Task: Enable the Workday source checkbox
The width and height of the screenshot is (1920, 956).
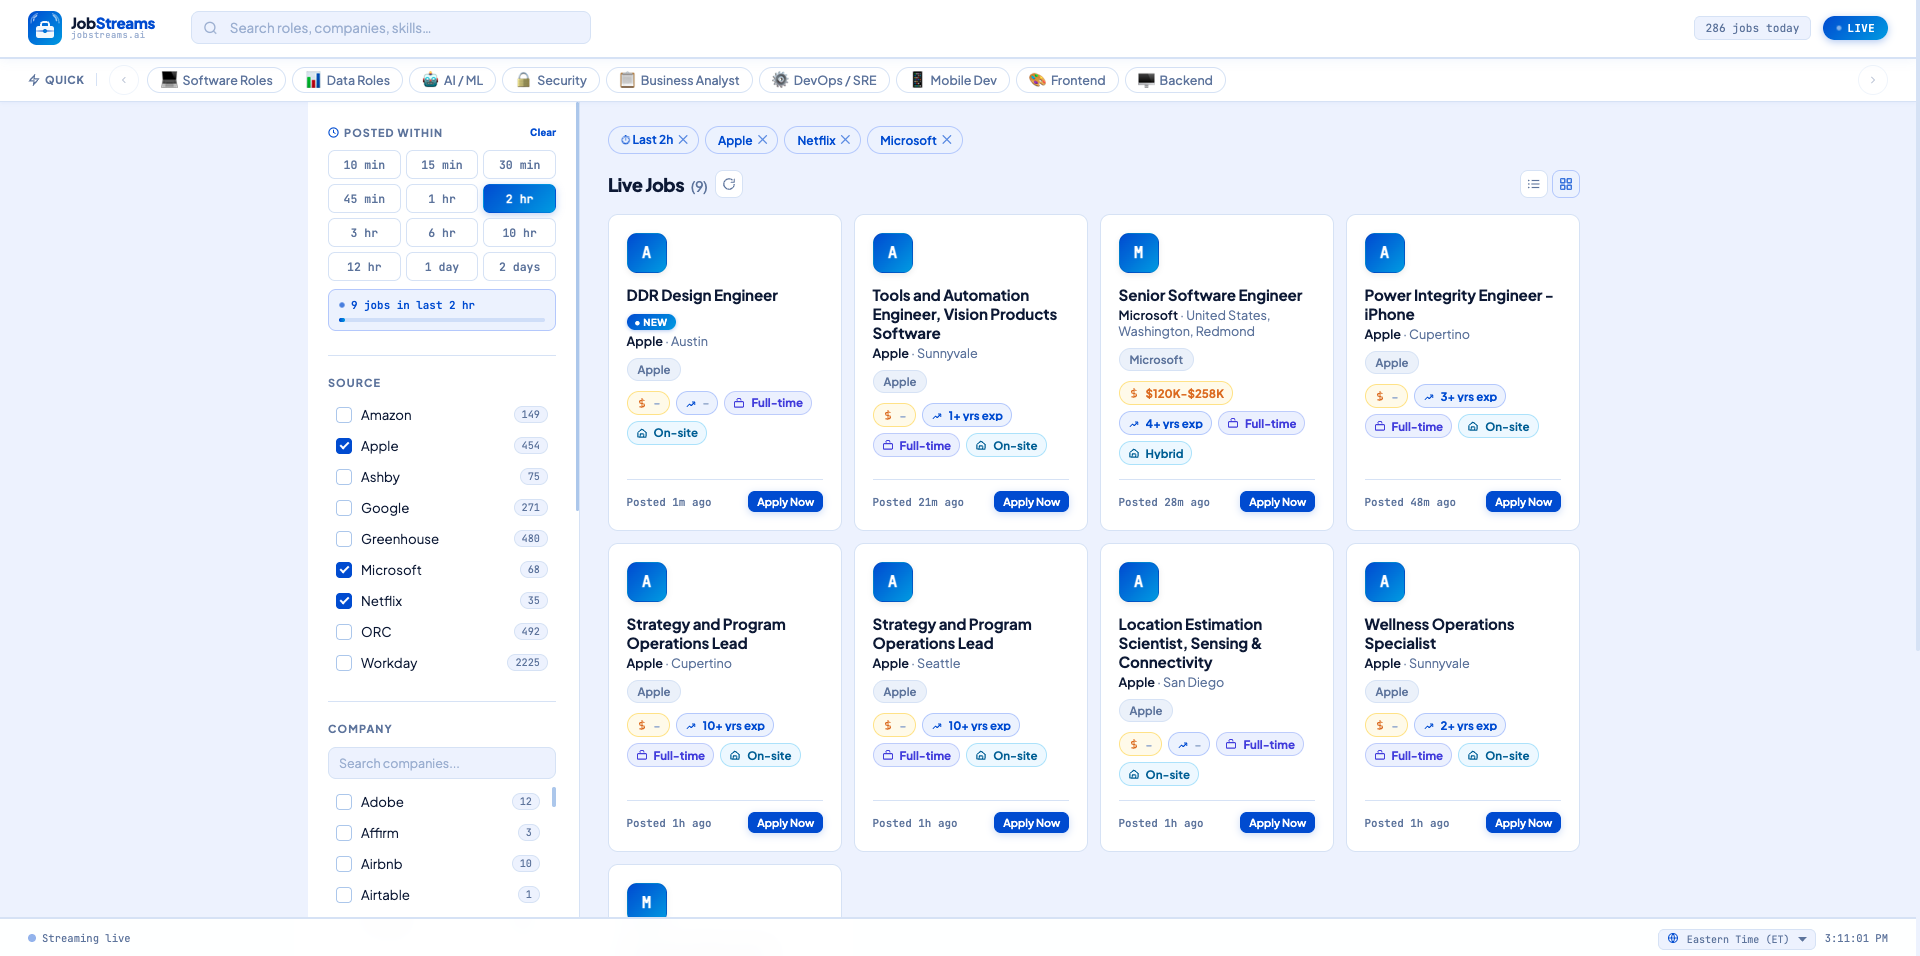Action: (x=344, y=663)
